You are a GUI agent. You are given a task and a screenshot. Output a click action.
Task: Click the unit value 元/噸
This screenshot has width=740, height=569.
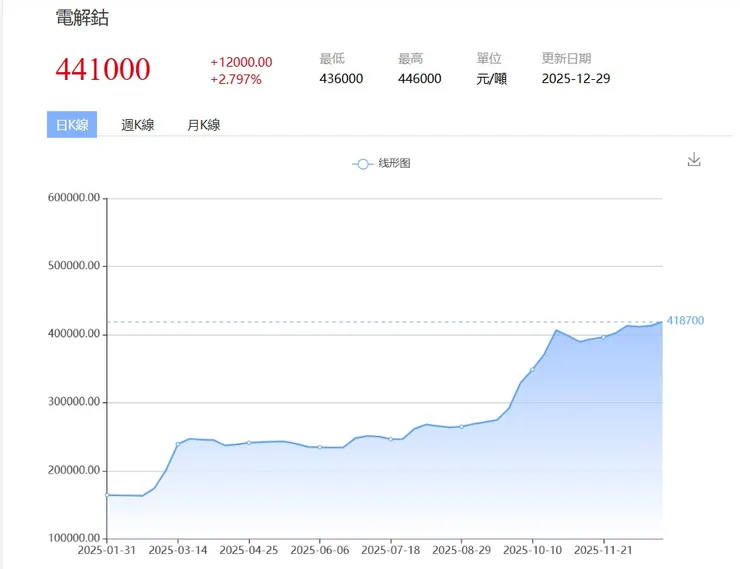coord(491,78)
